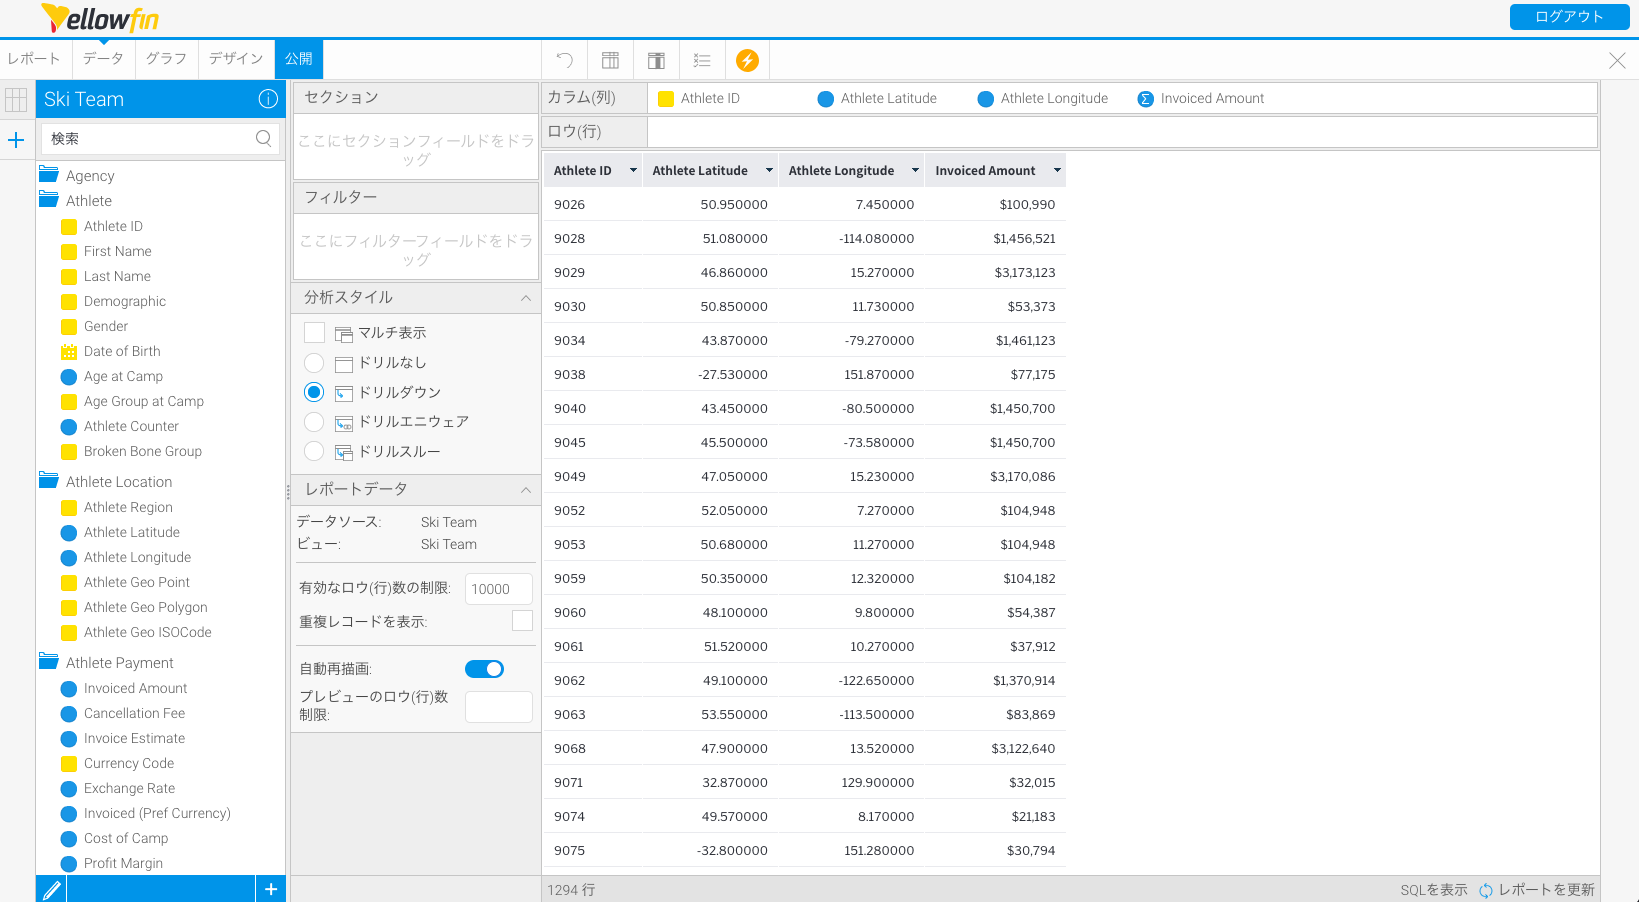Disable the 自動再描画 toggle
Viewport: 1639px width, 902px height.
tap(484, 668)
